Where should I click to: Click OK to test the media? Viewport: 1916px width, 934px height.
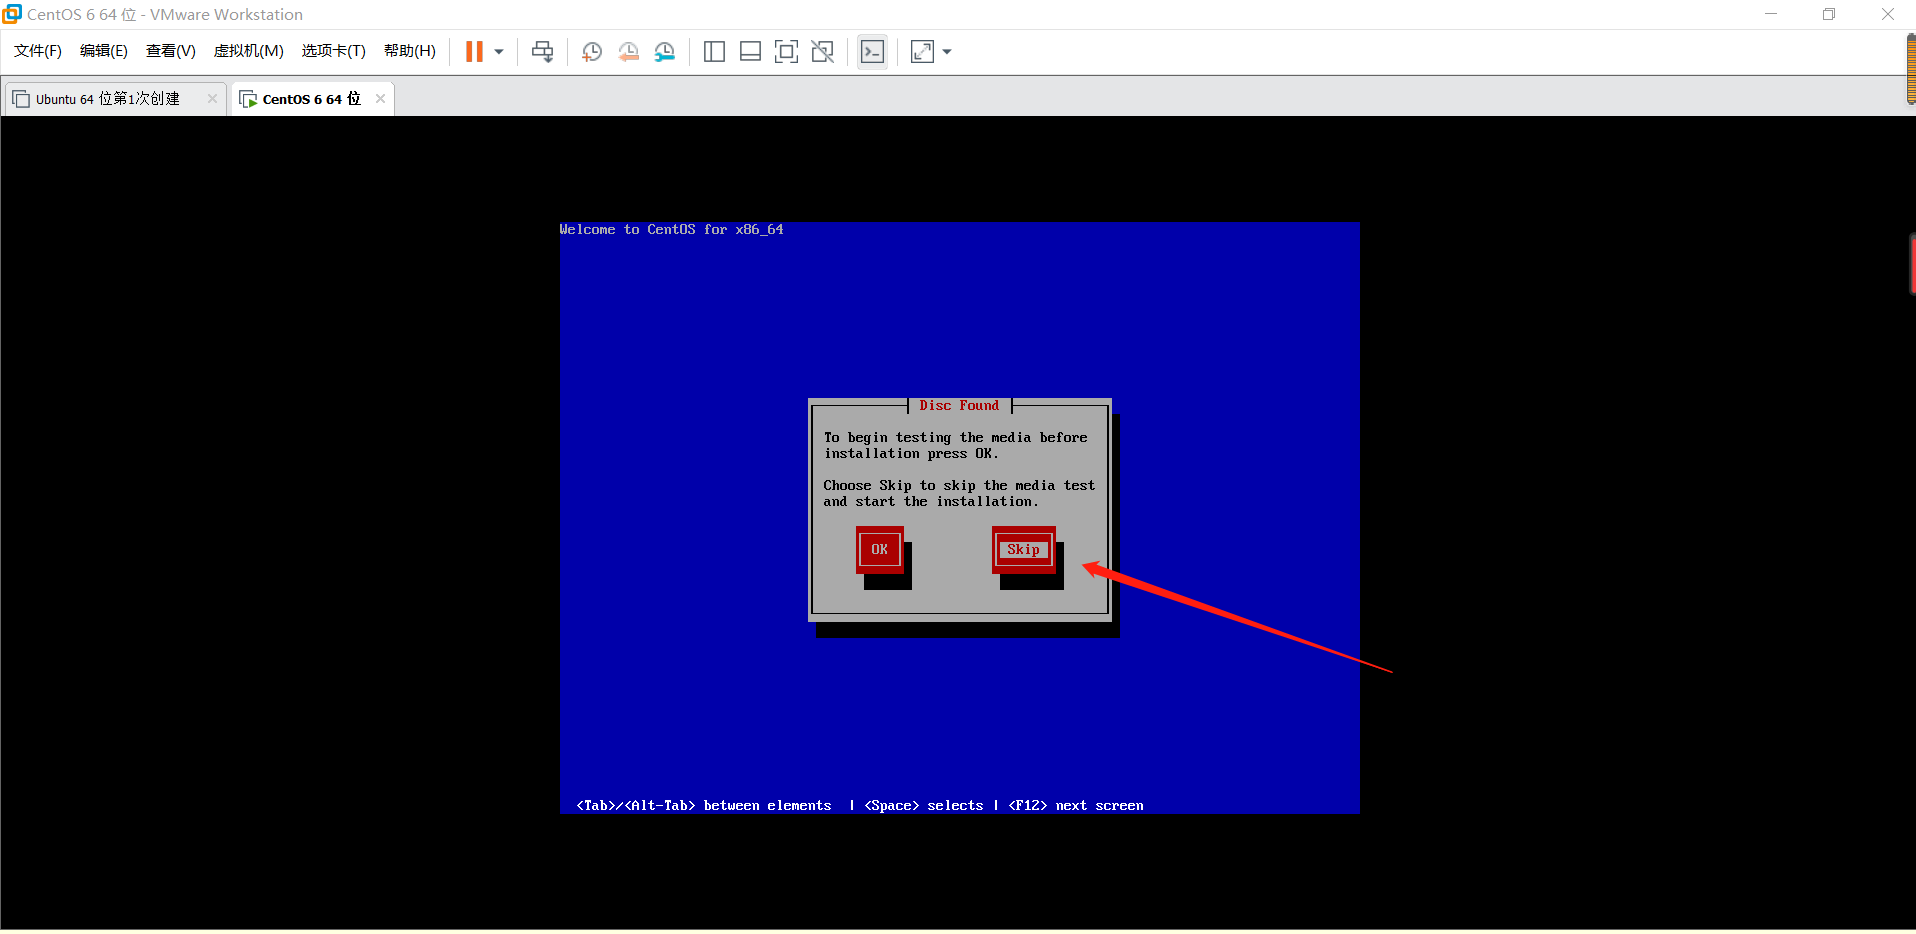tap(879, 549)
